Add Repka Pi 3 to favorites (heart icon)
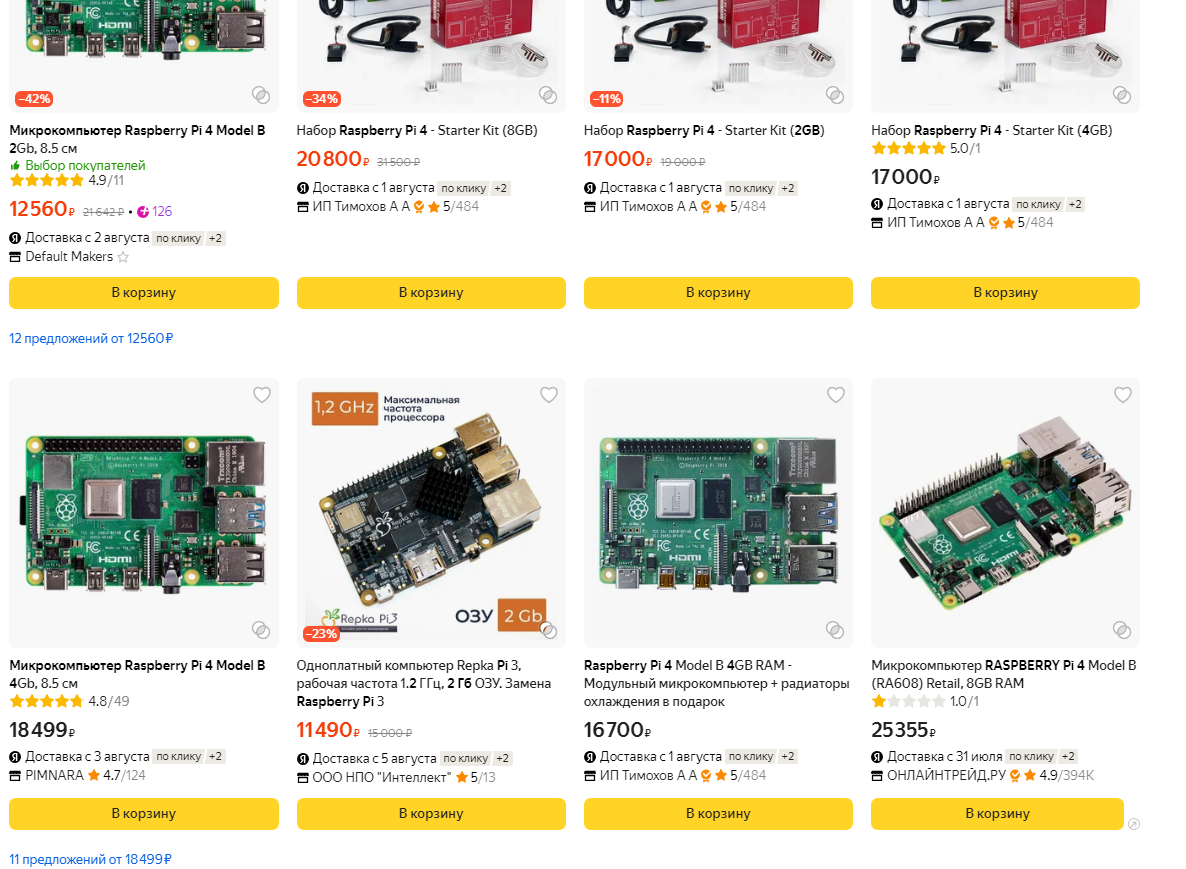1186x869 pixels. click(548, 395)
